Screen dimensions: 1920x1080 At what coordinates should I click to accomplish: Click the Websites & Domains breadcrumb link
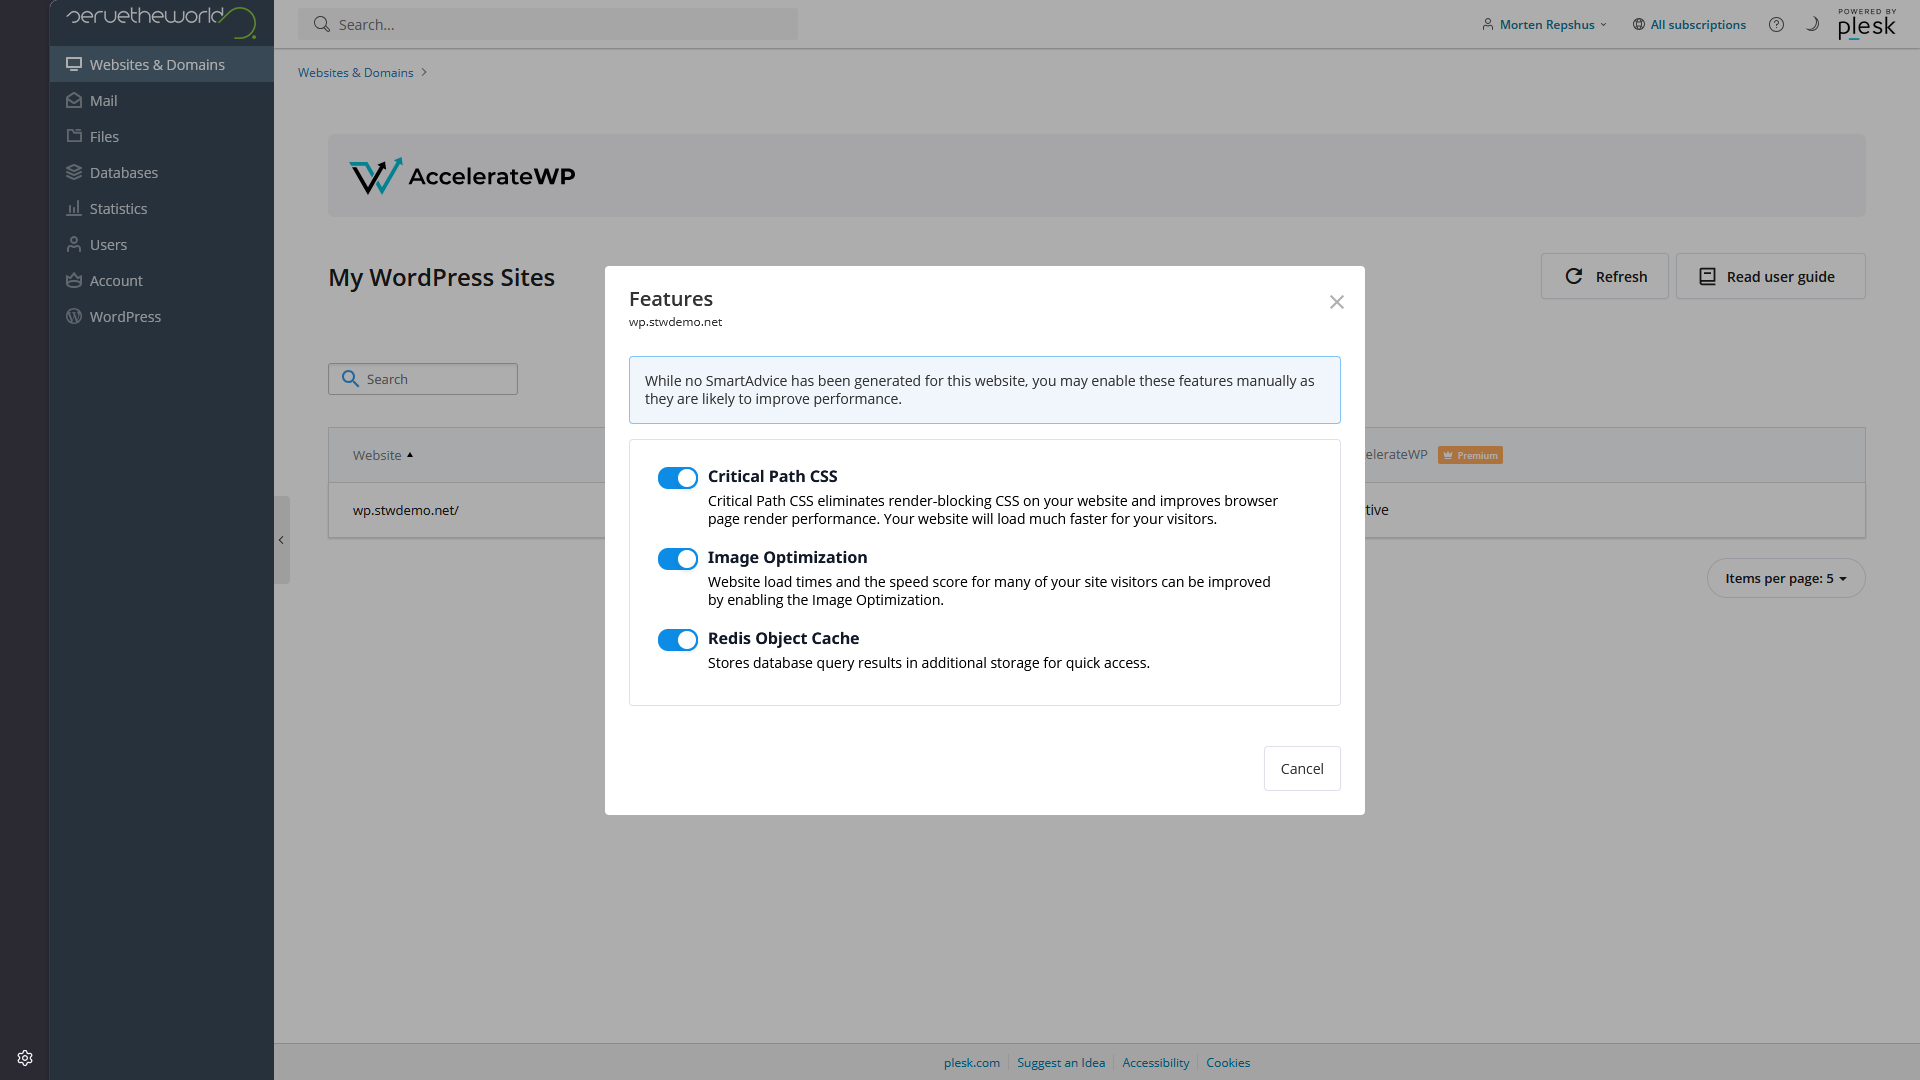tap(355, 72)
